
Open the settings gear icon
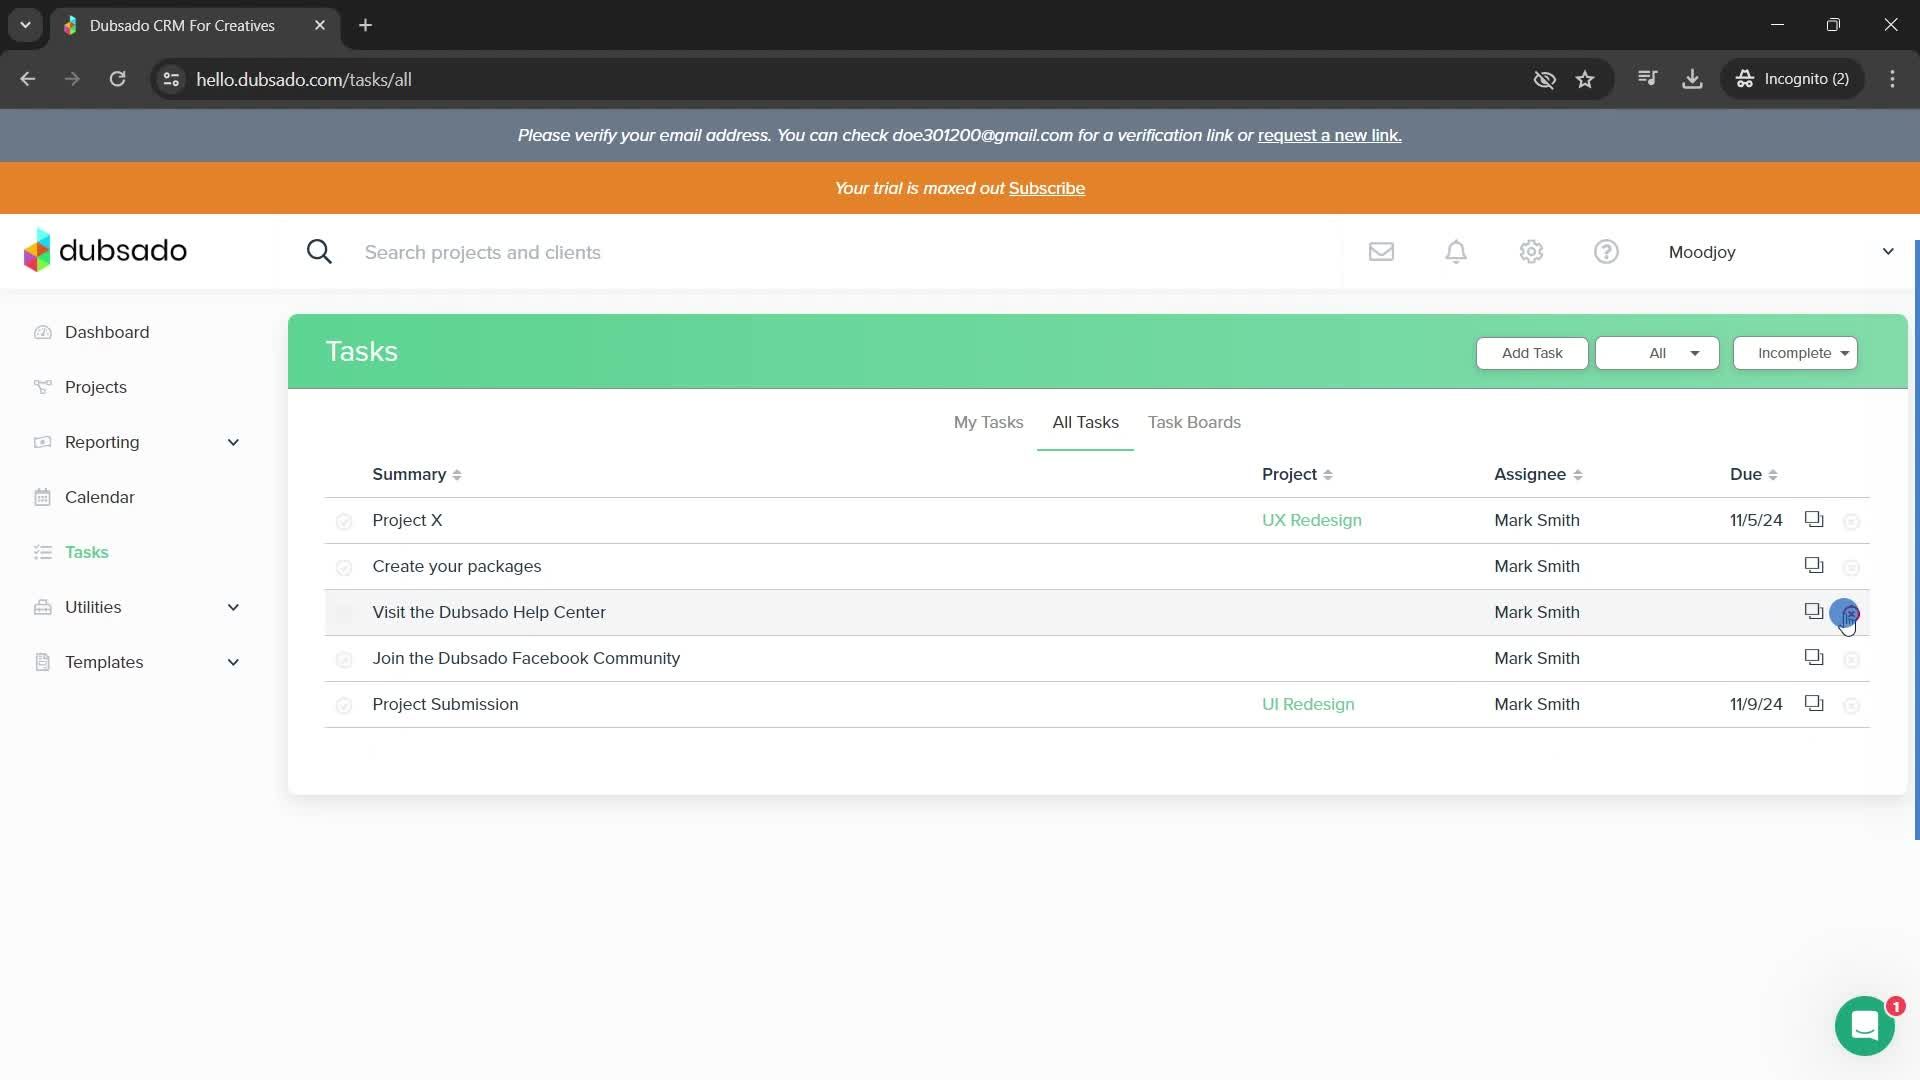click(1531, 252)
